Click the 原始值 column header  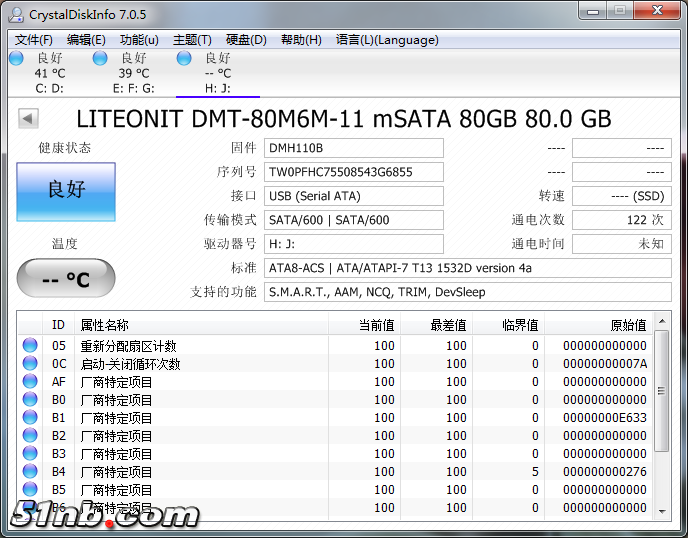pos(599,325)
